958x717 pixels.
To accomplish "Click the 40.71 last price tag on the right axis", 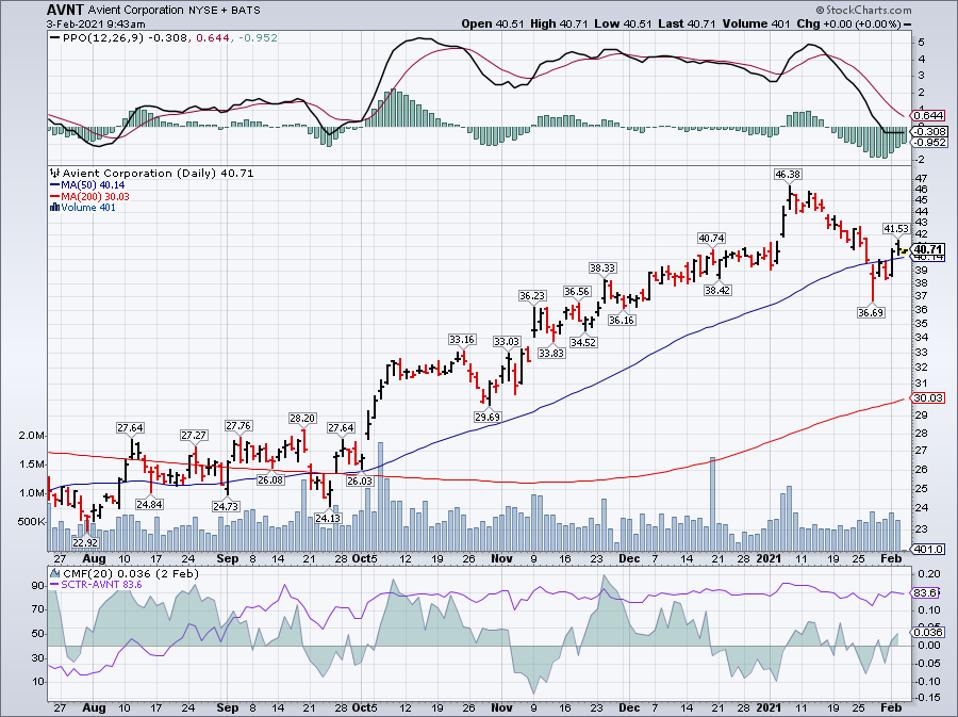I will [929, 249].
